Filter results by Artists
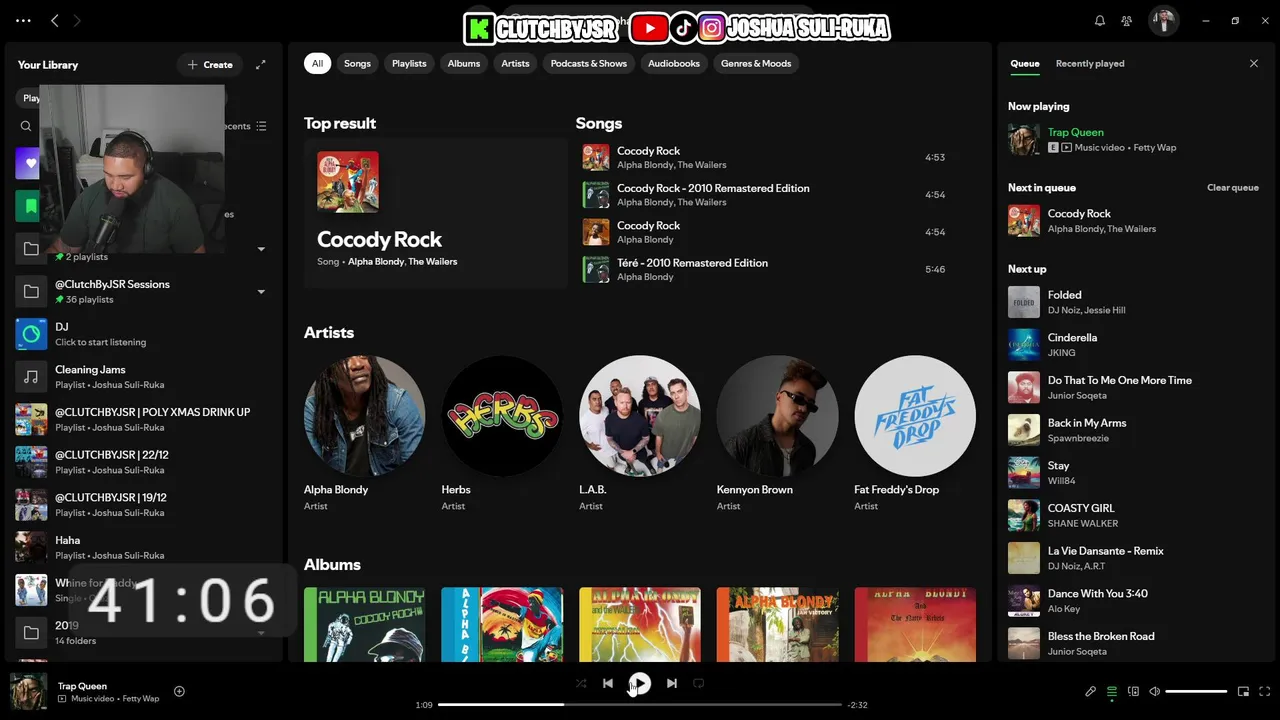Screen dimensions: 1280x720 (x=515, y=63)
